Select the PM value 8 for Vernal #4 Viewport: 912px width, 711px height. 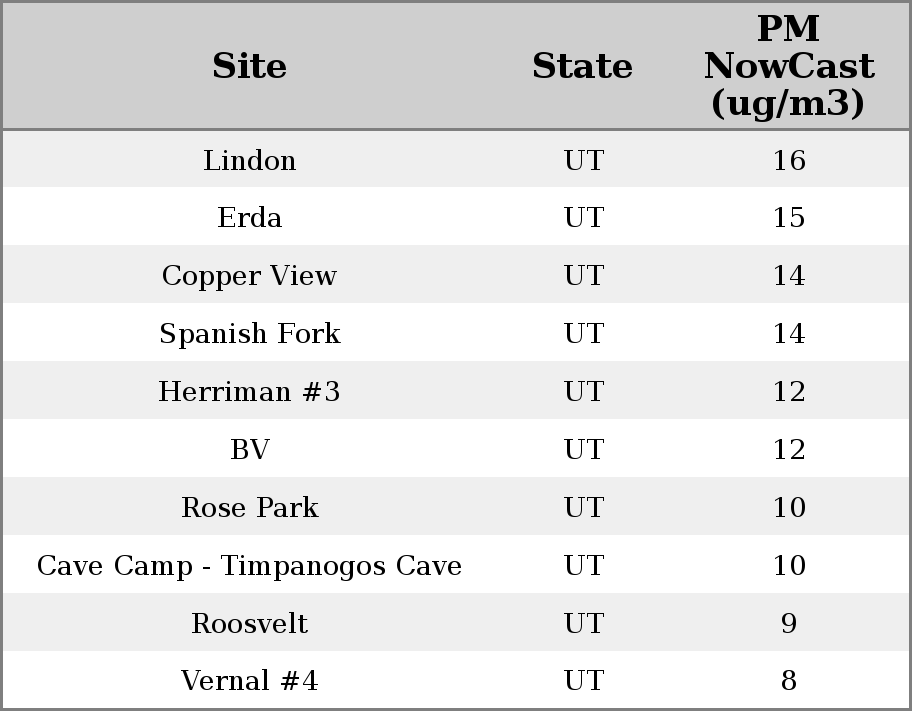click(x=788, y=681)
